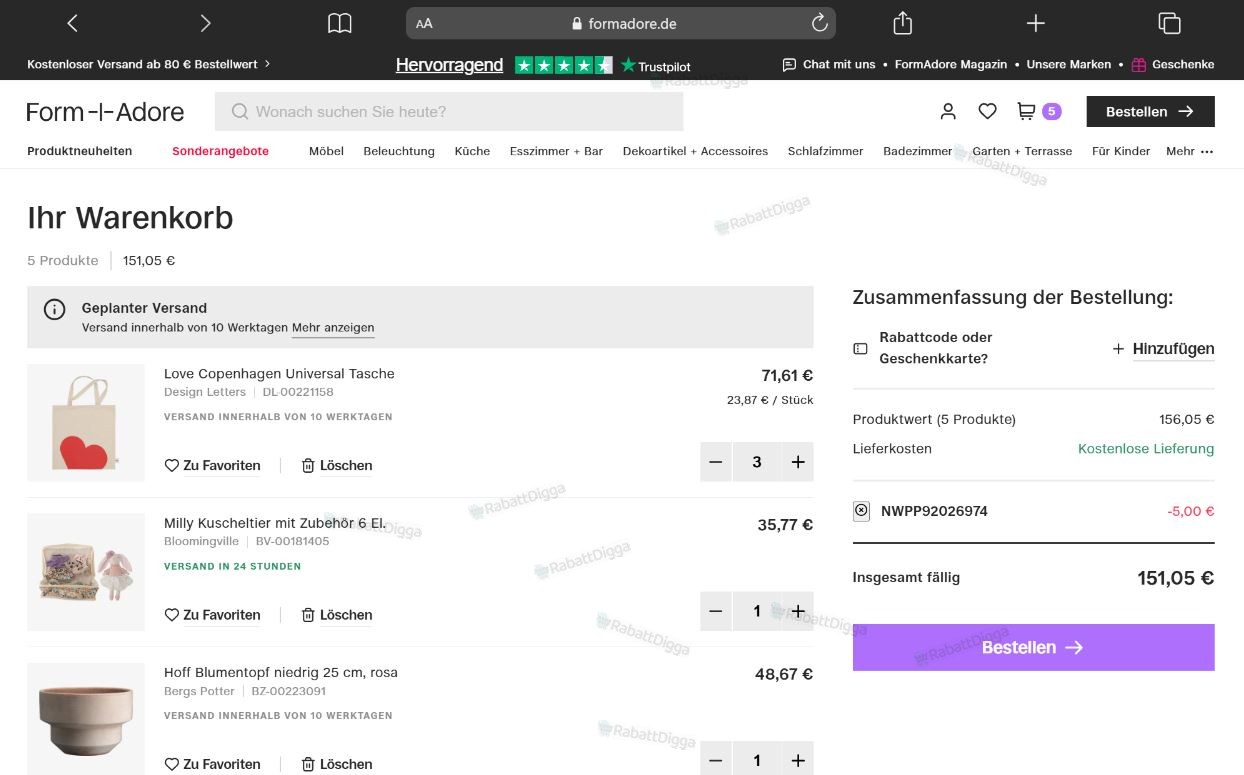Open the Sonderangebote menu
1244x775 pixels.
[x=220, y=151]
